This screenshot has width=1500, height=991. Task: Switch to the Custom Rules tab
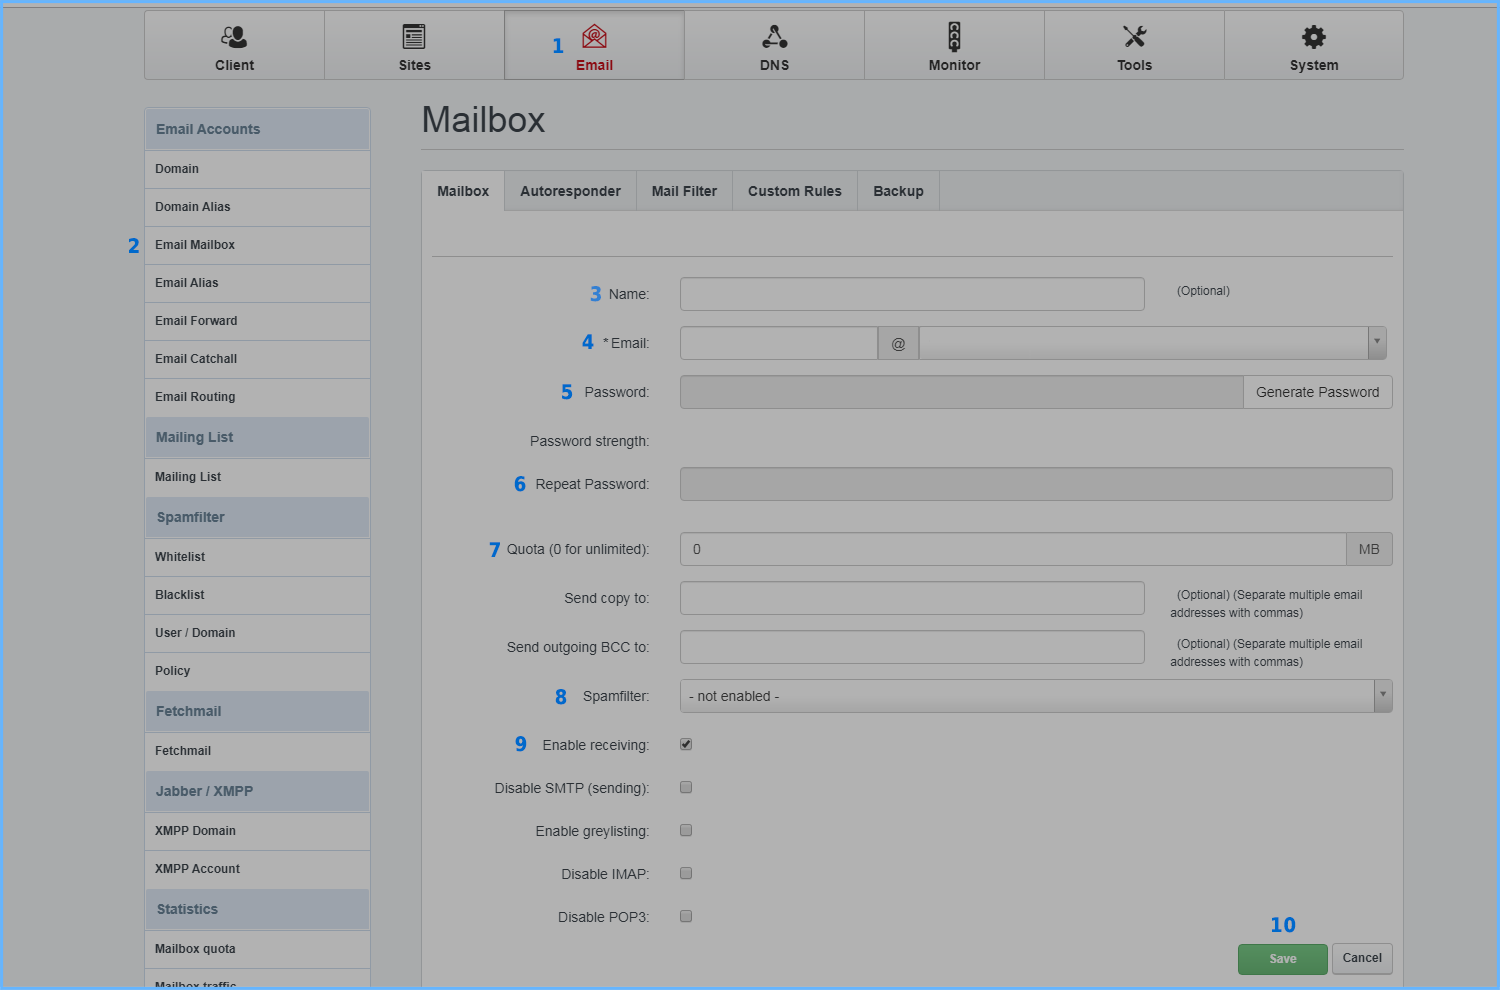[x=795, y=191]
